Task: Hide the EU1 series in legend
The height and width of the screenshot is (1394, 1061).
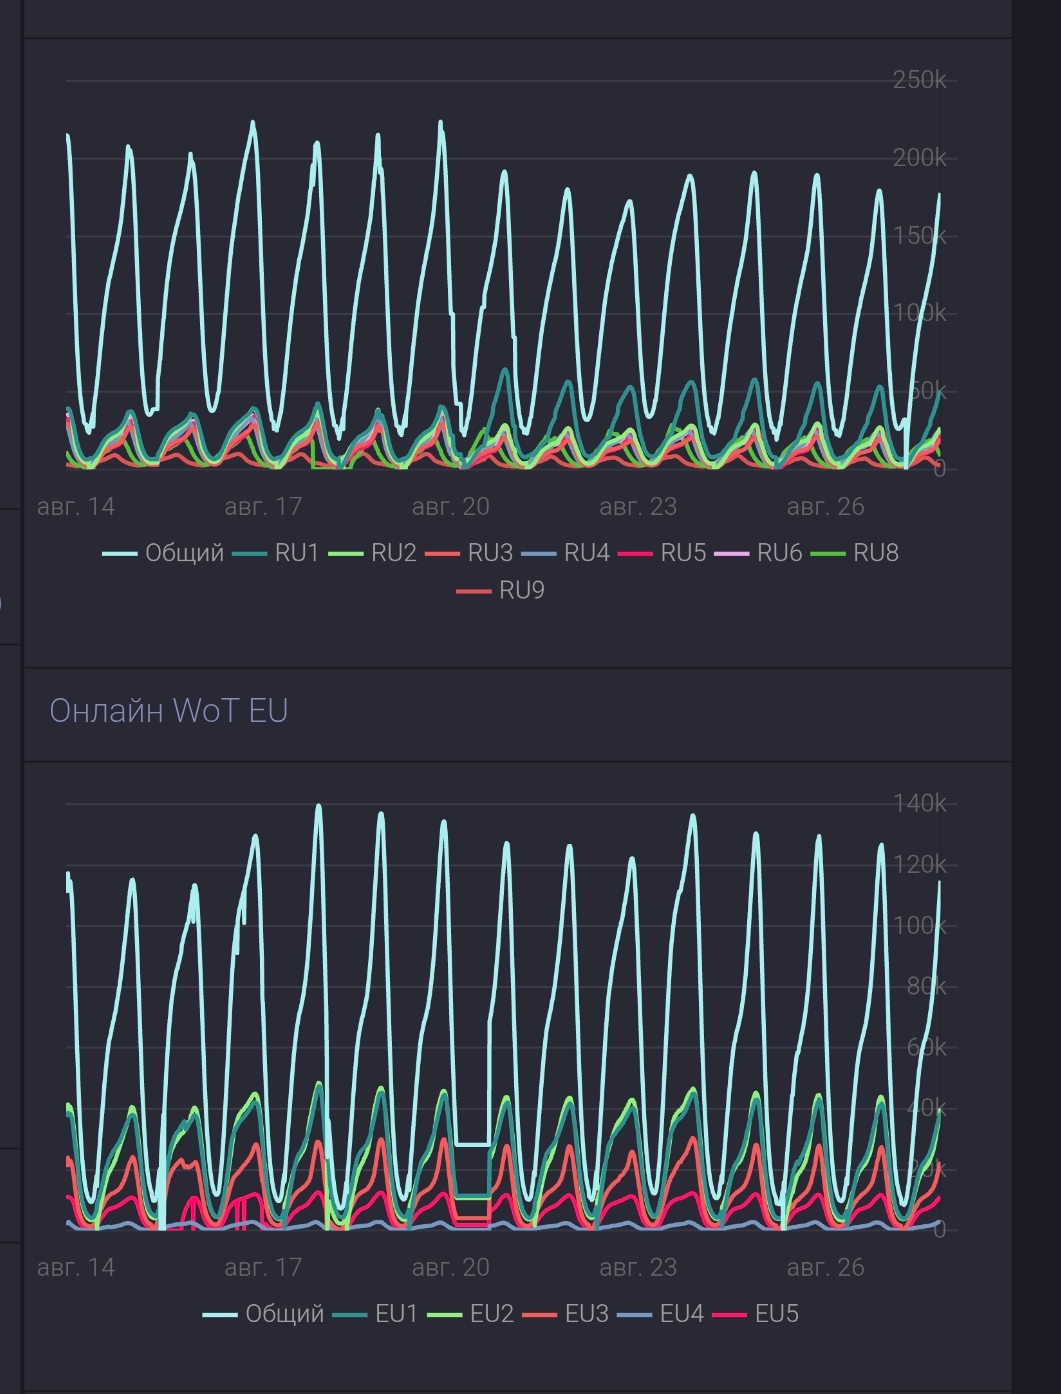Action: 375,1314
